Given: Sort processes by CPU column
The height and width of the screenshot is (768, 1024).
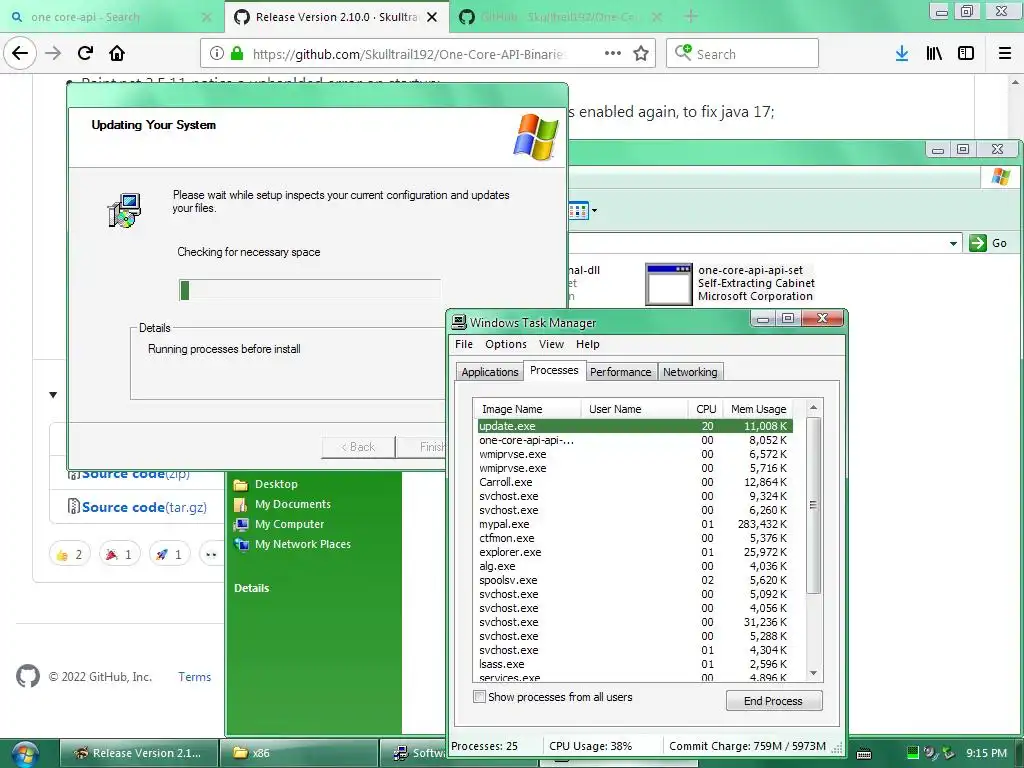Looking at the screenshot, I should click(705, 409).
